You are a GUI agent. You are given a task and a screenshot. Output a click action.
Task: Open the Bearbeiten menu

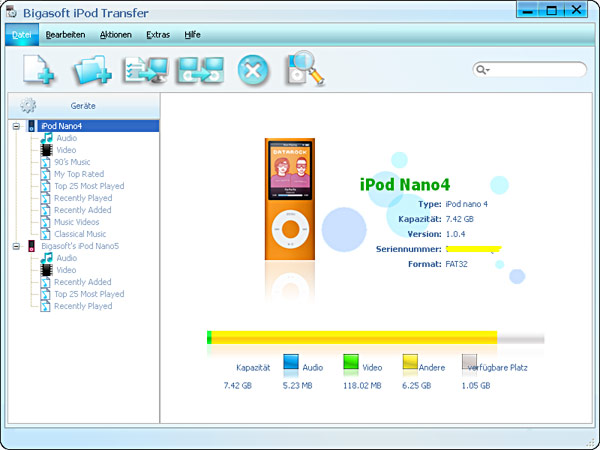(65, 35)
